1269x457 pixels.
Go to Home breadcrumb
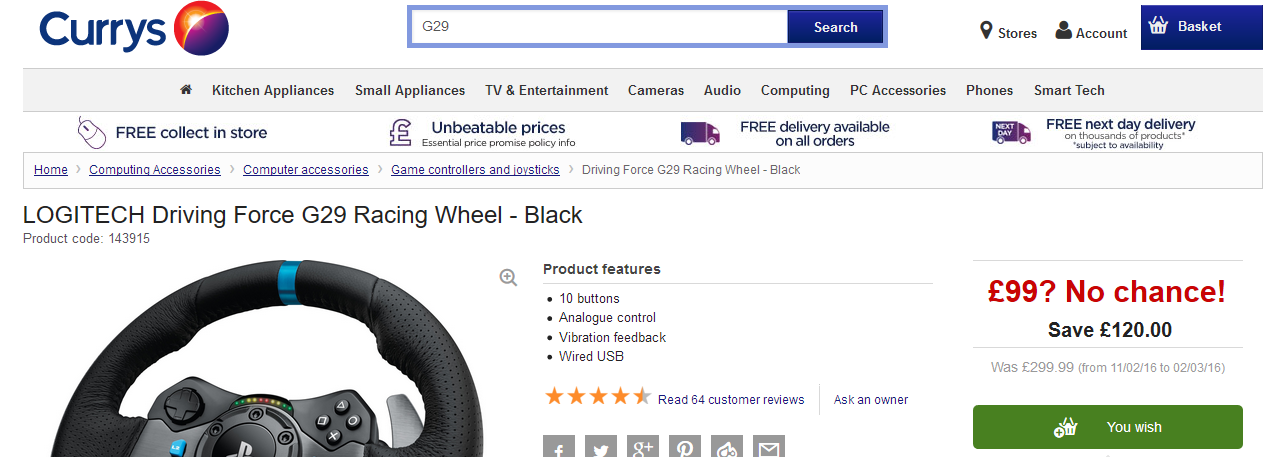click(x=51, y=170)
